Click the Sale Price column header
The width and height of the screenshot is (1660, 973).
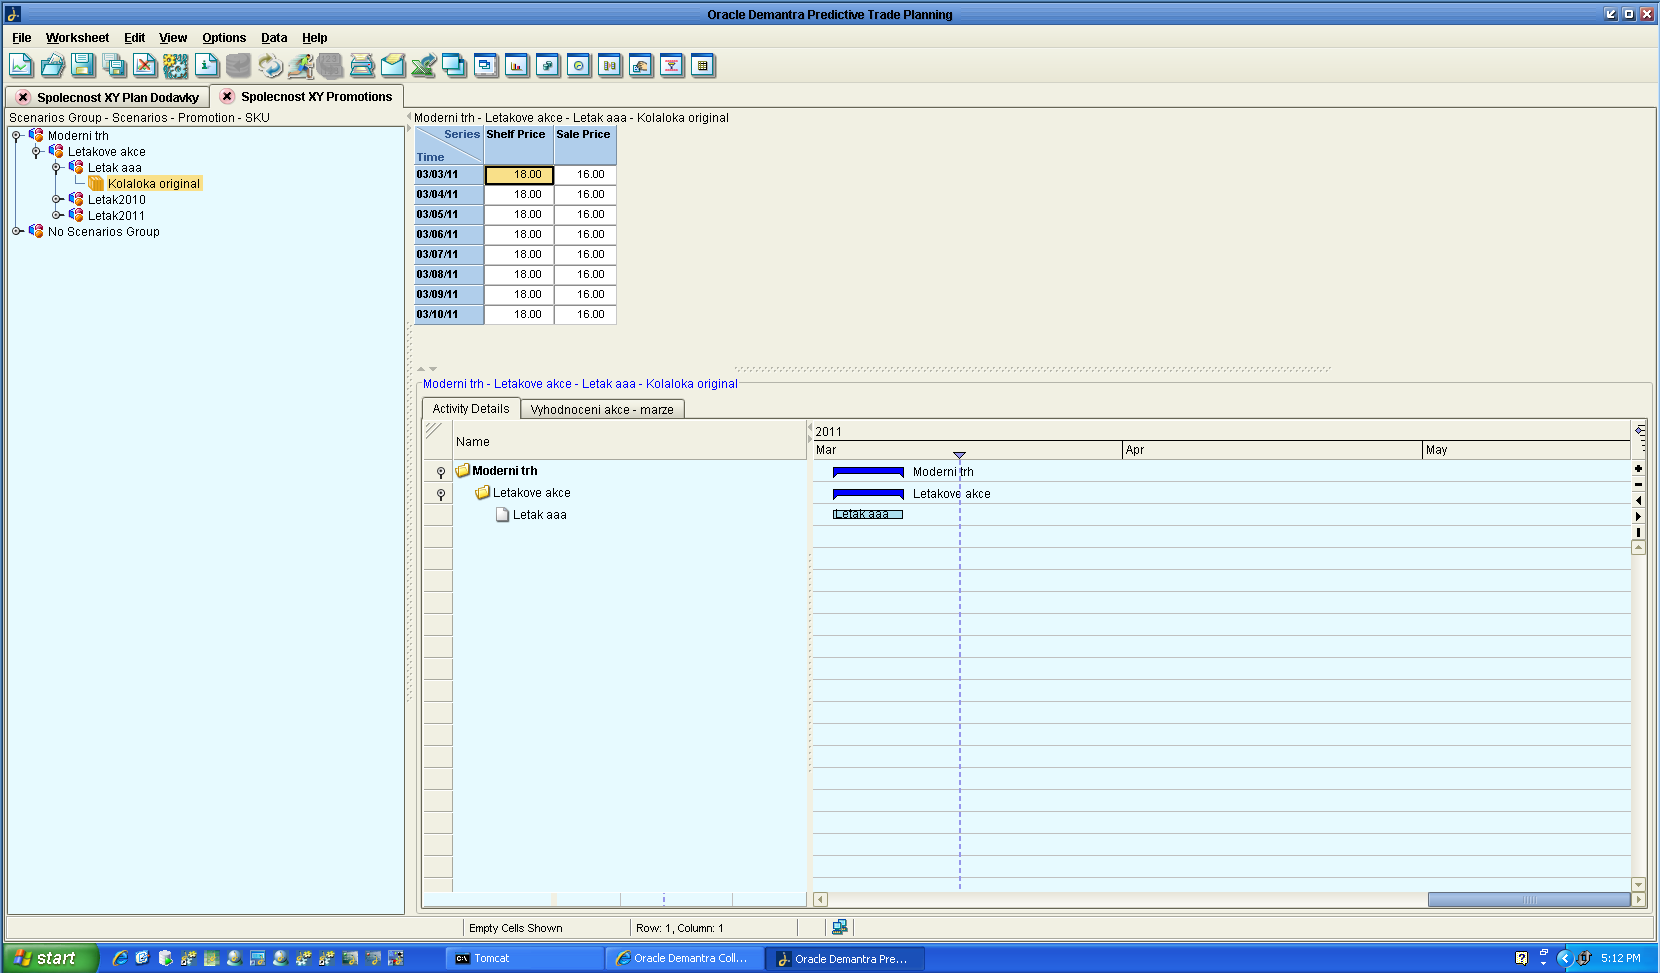[x=585, y=145]
